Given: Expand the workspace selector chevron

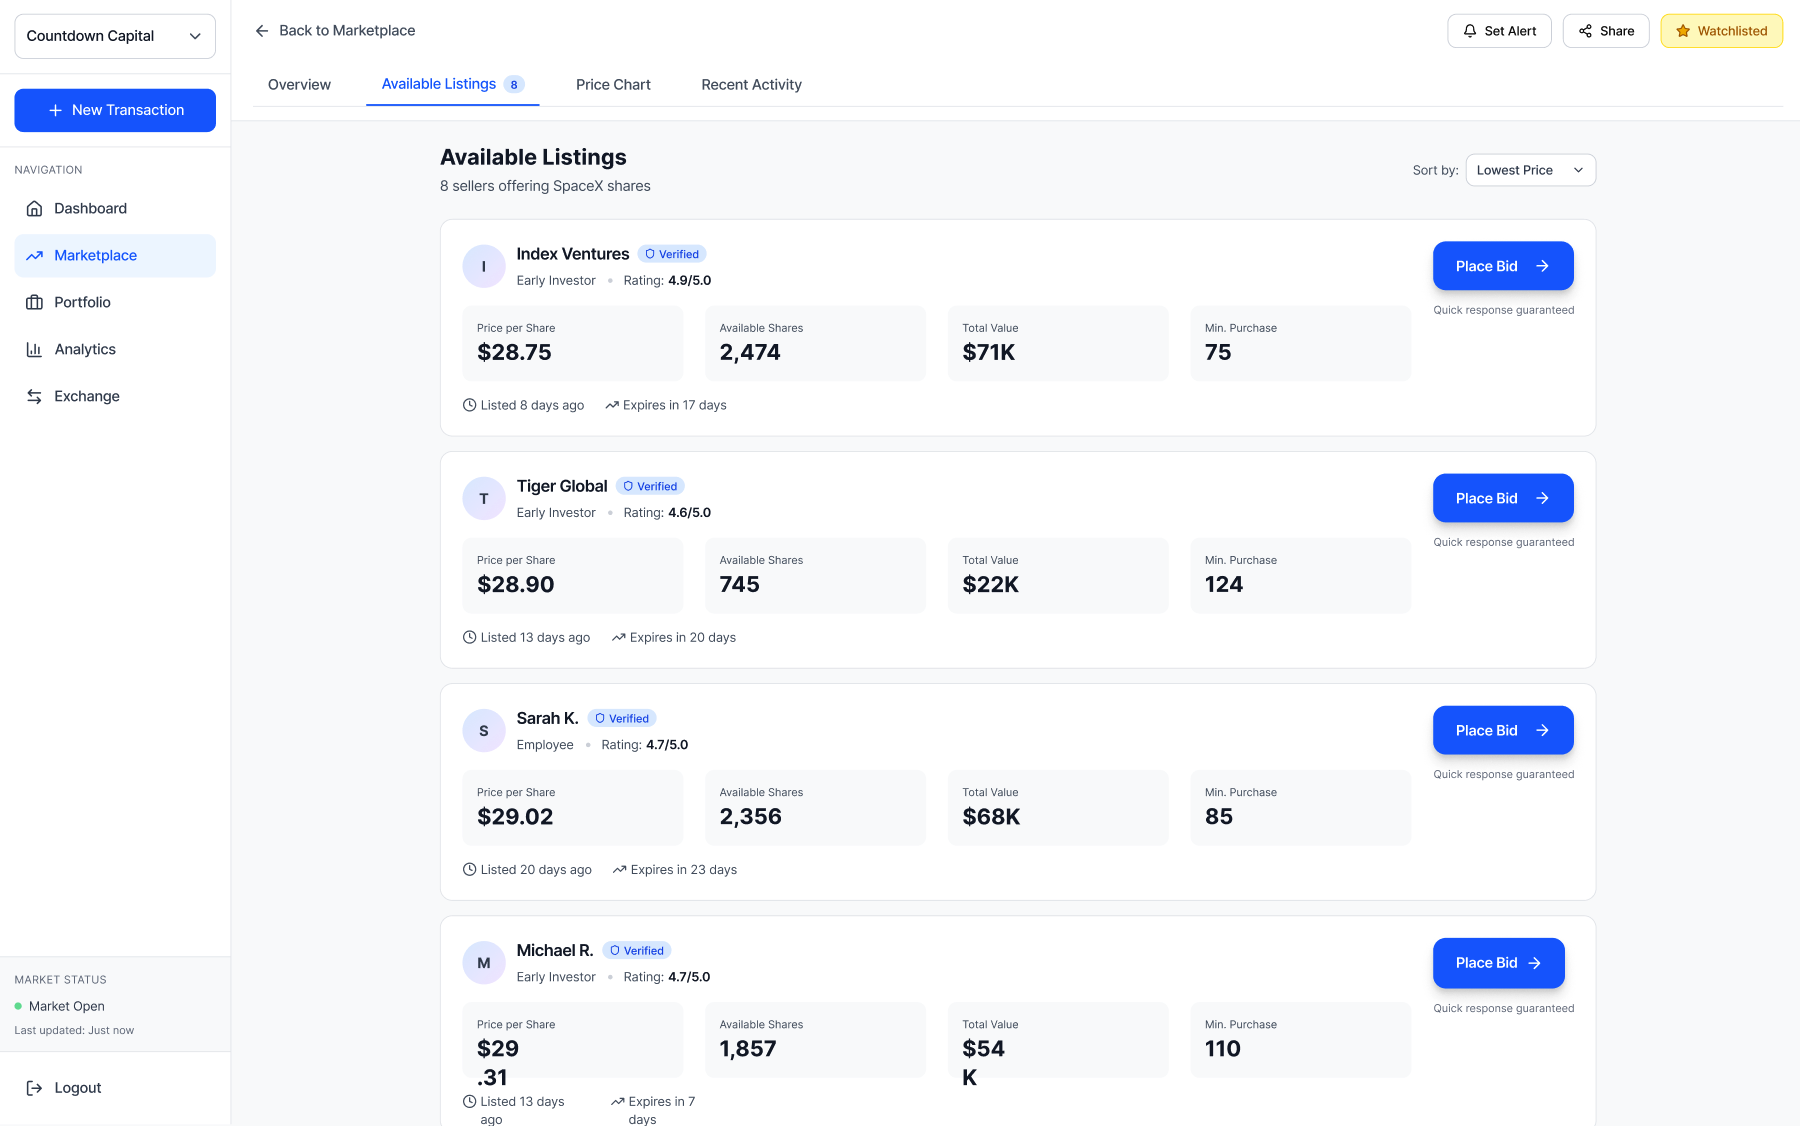Looking at the screenshot, I should (x=196, y=36).
